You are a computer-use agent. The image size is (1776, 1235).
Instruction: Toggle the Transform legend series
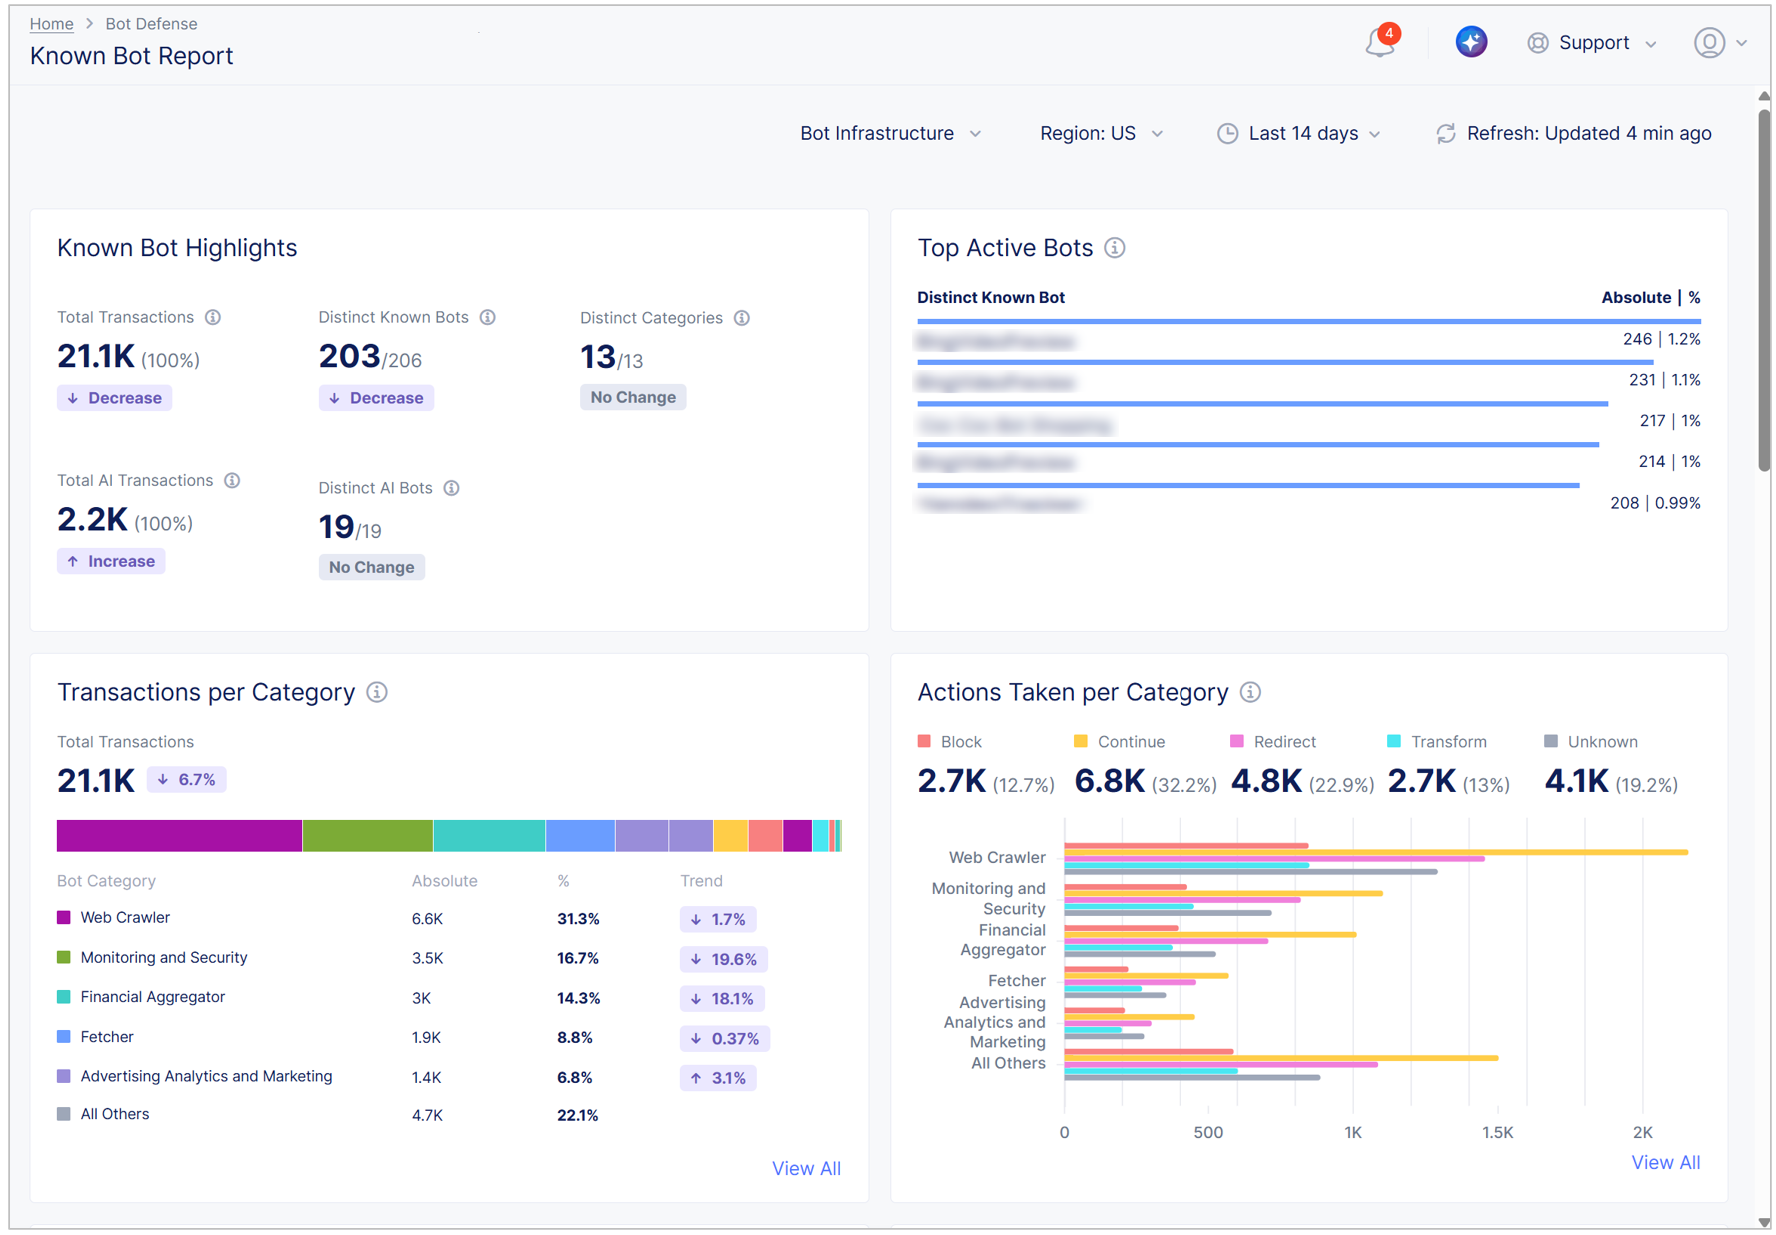pos(1437,742)
